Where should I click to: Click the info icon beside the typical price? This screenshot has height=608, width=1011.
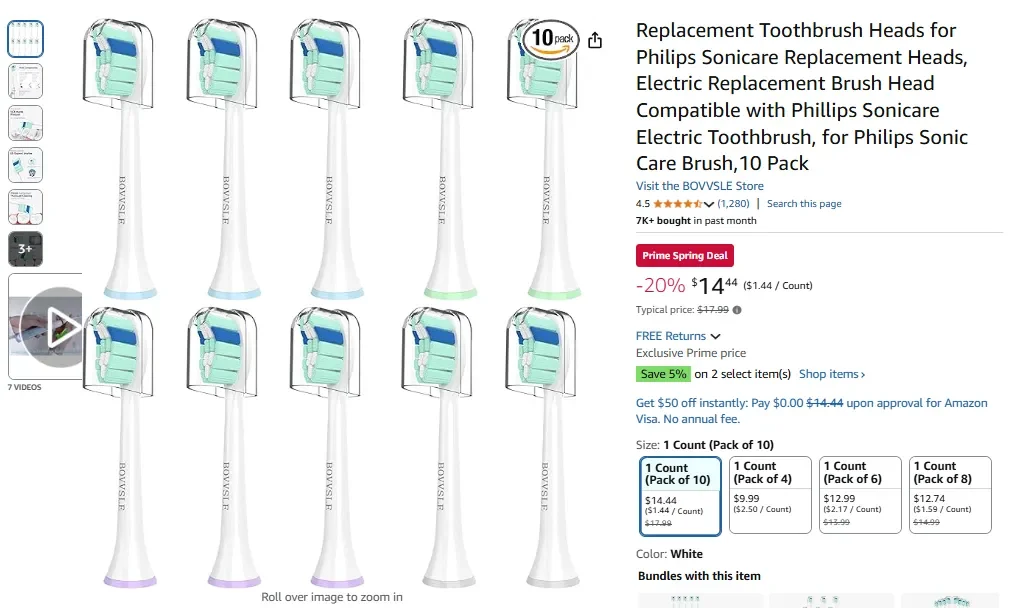point(736,311)
